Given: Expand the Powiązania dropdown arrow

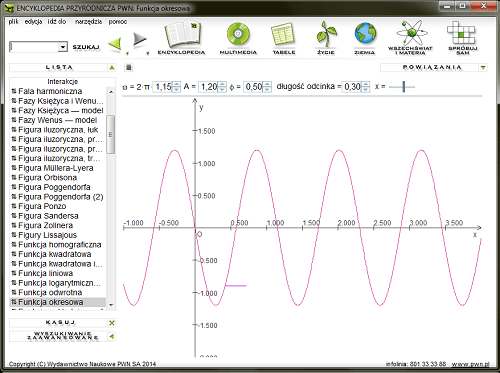Looking at the screenshot, I should [483, 68].
